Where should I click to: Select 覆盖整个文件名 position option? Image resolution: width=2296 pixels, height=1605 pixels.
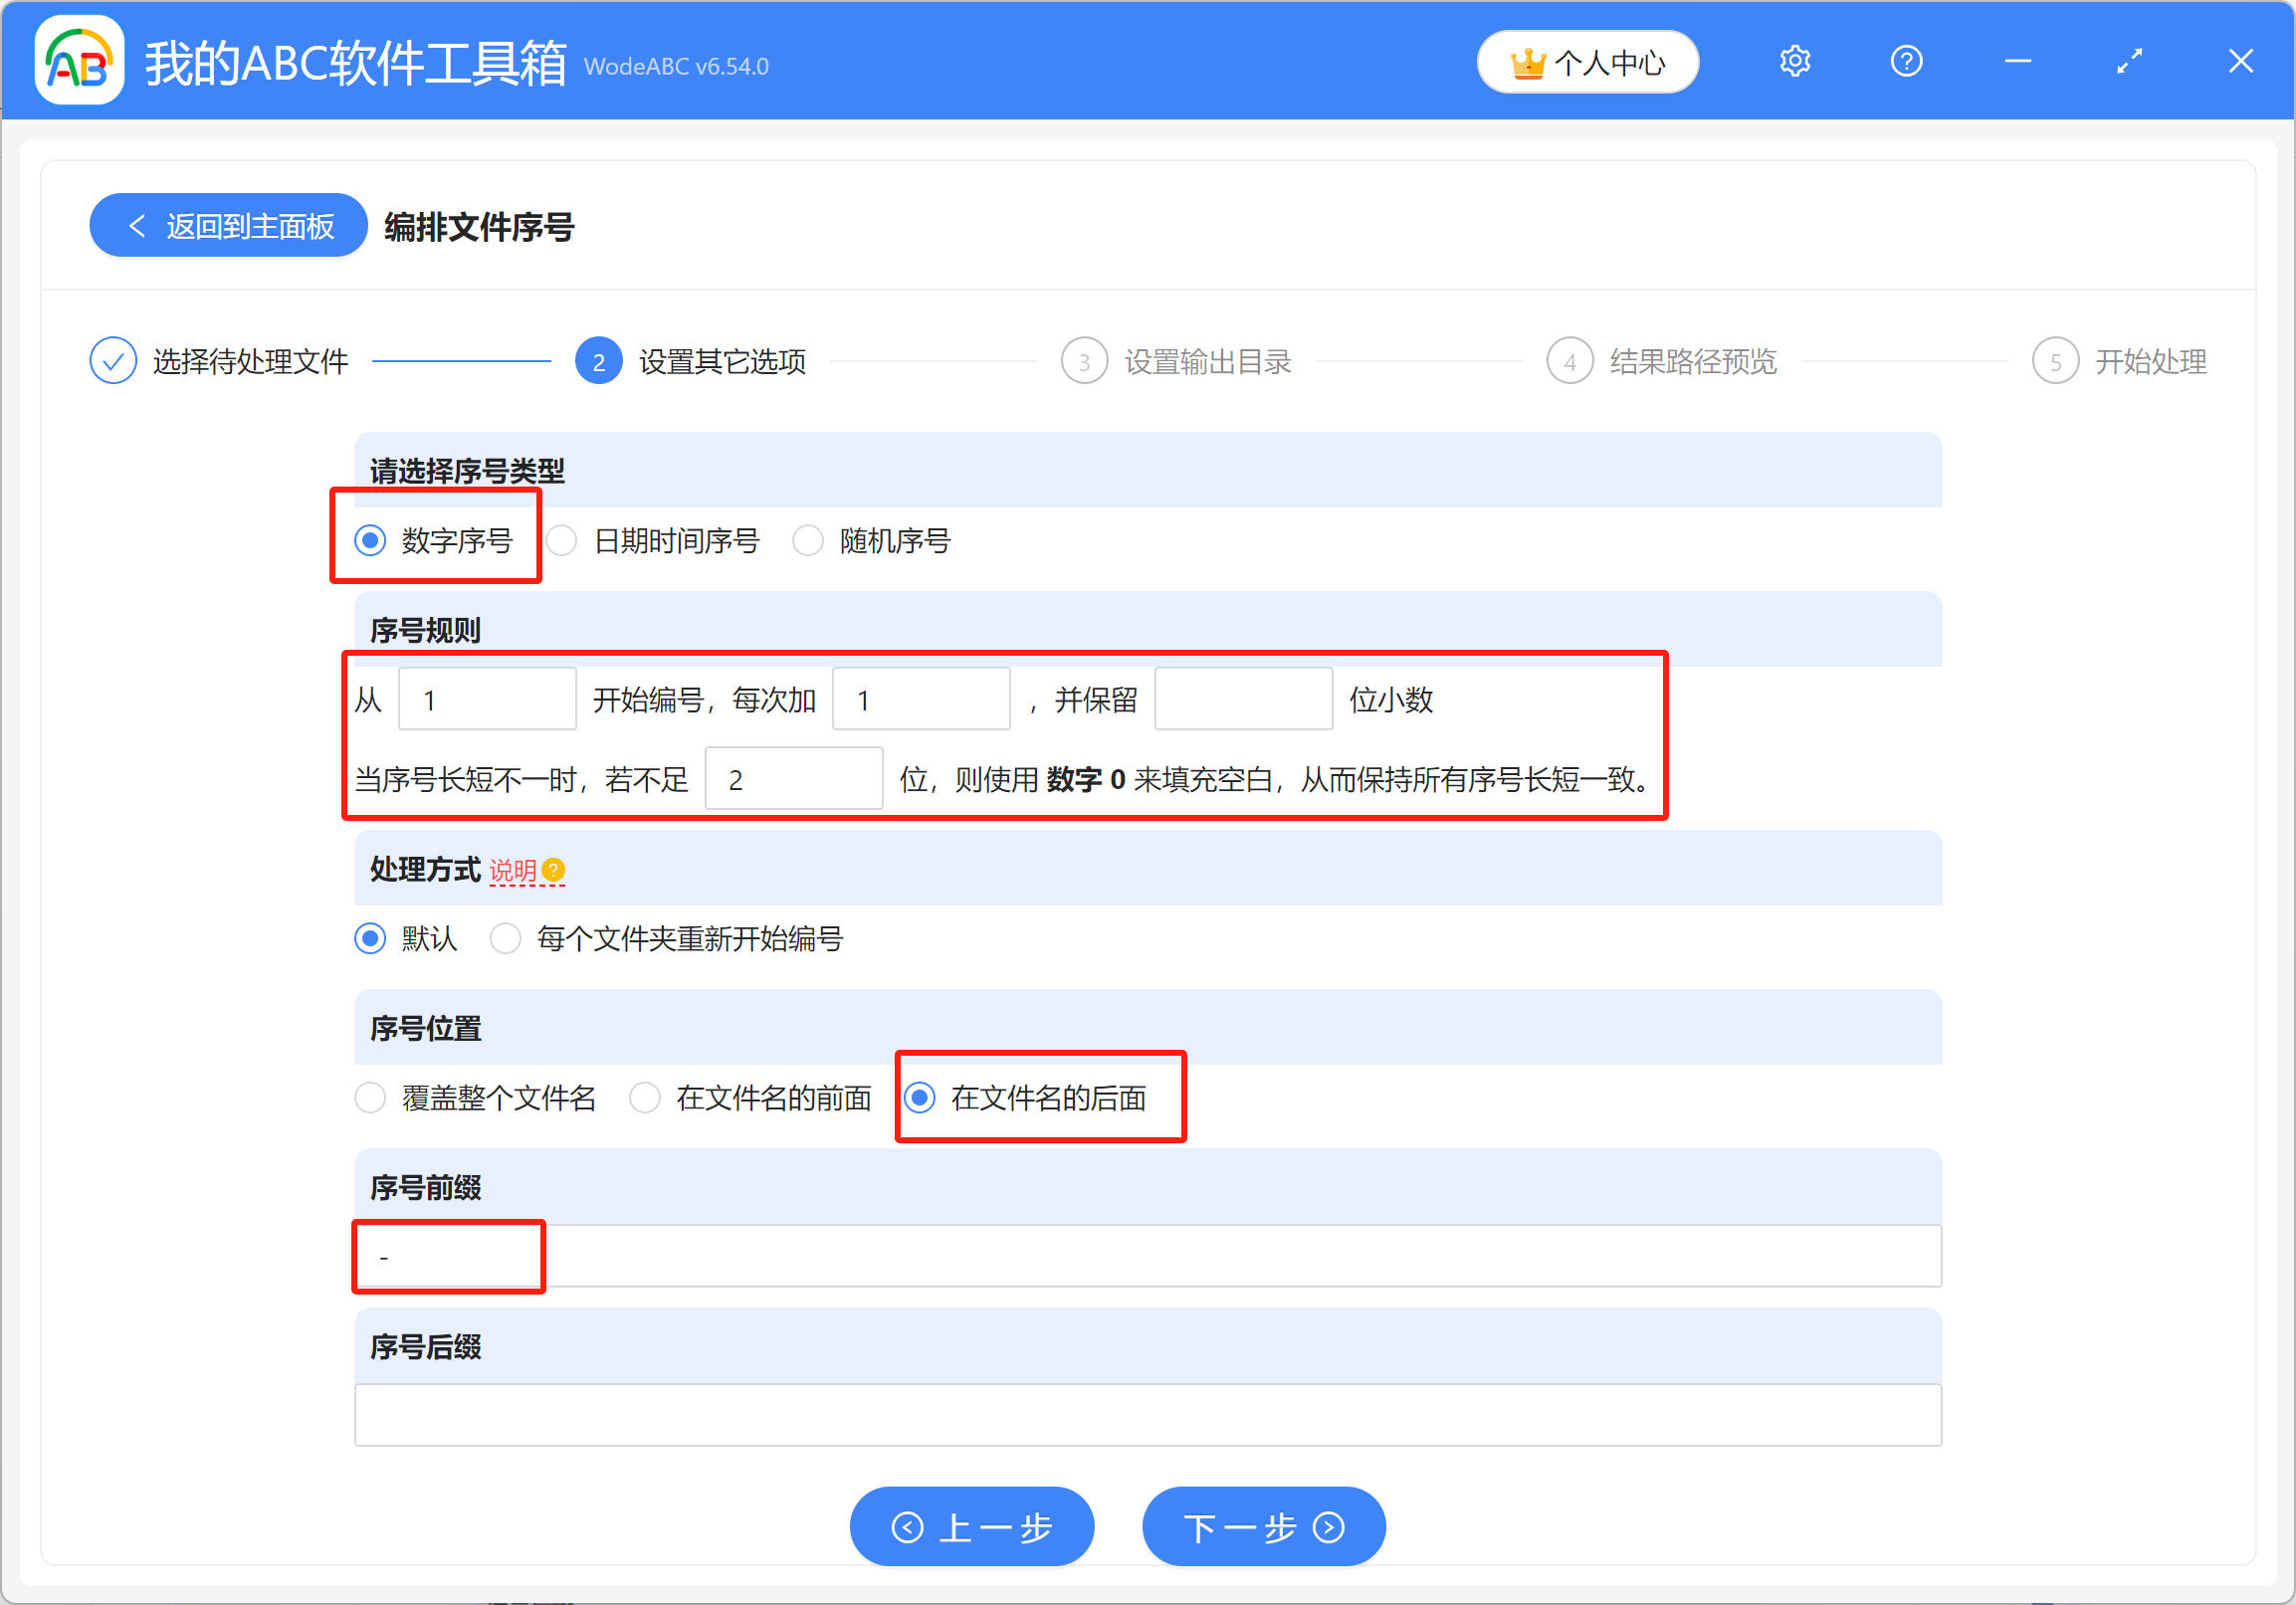370,1098
